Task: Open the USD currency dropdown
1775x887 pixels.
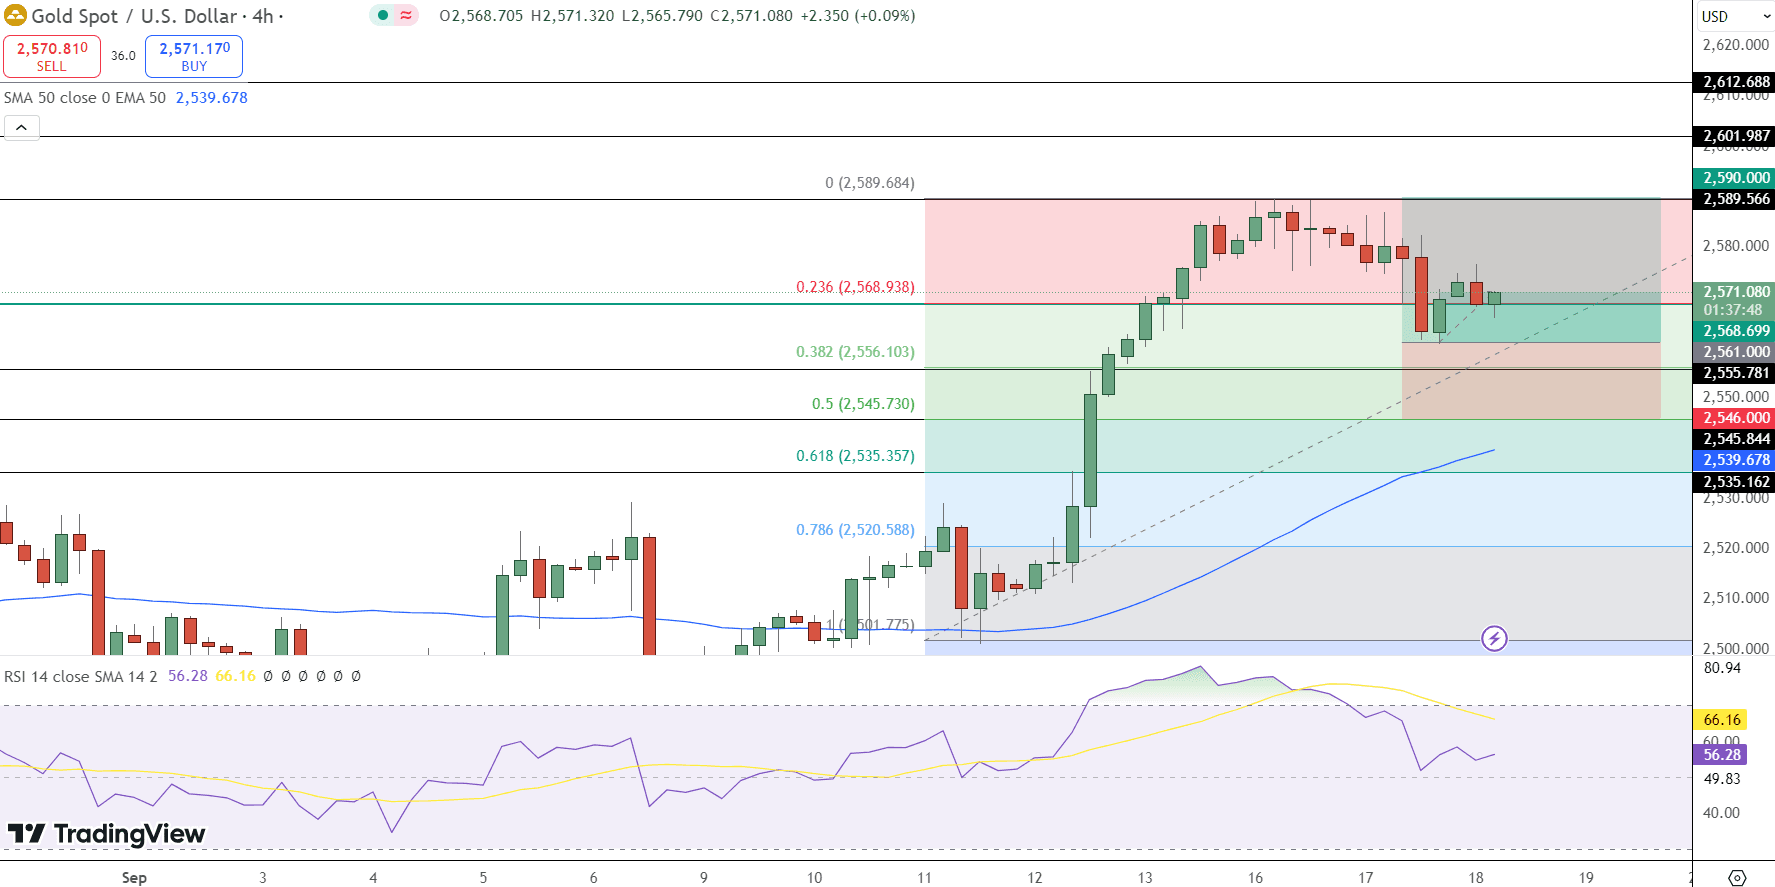Action: (1734, 16)
